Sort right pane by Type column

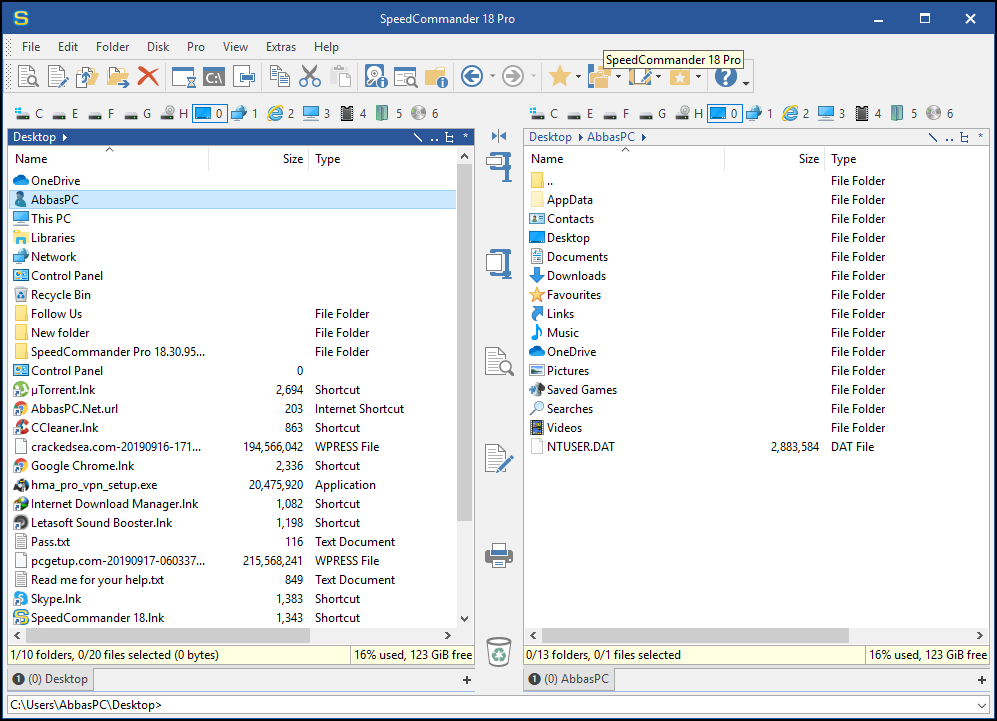(906, 159)
